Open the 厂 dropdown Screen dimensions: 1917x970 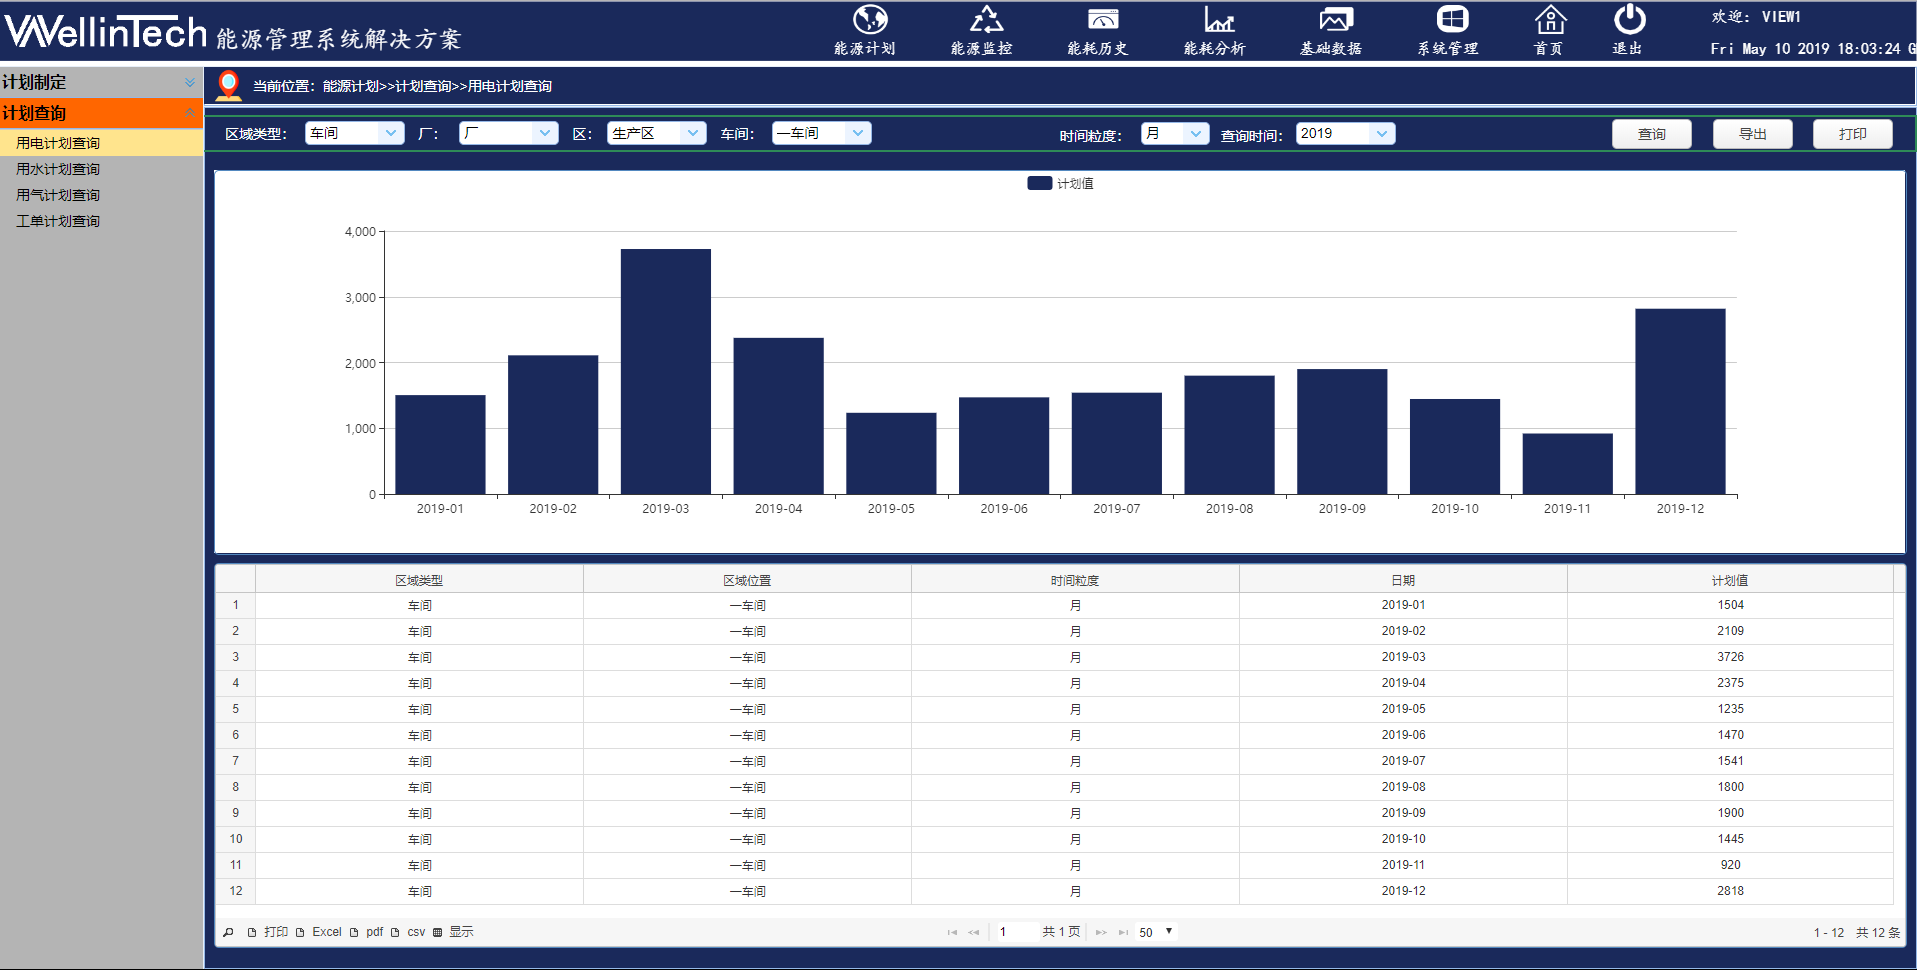pos(508,133)
